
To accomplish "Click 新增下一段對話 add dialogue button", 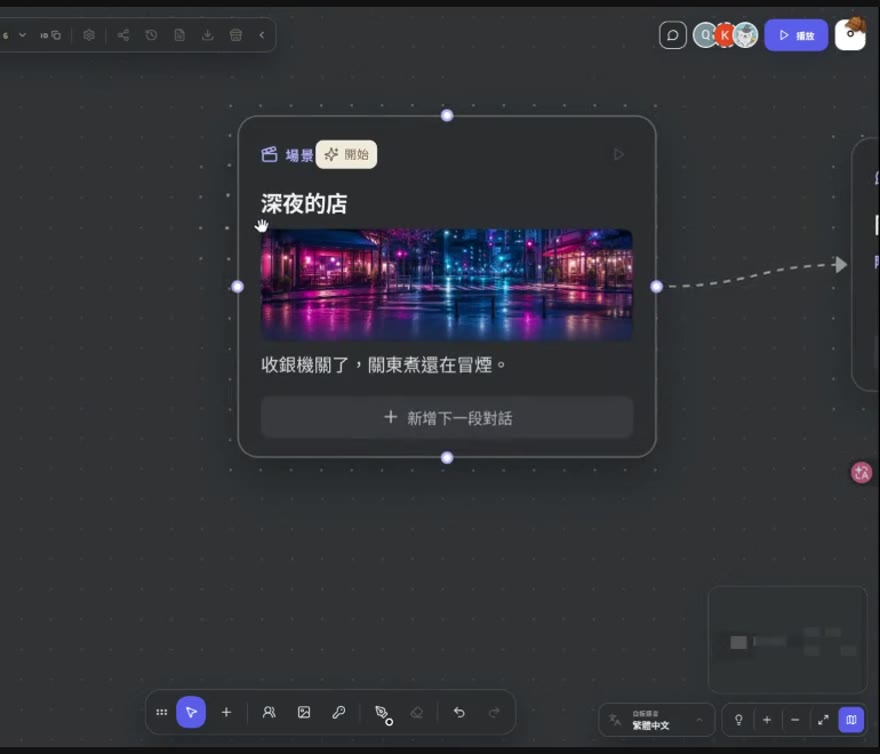I will point(447,418).
